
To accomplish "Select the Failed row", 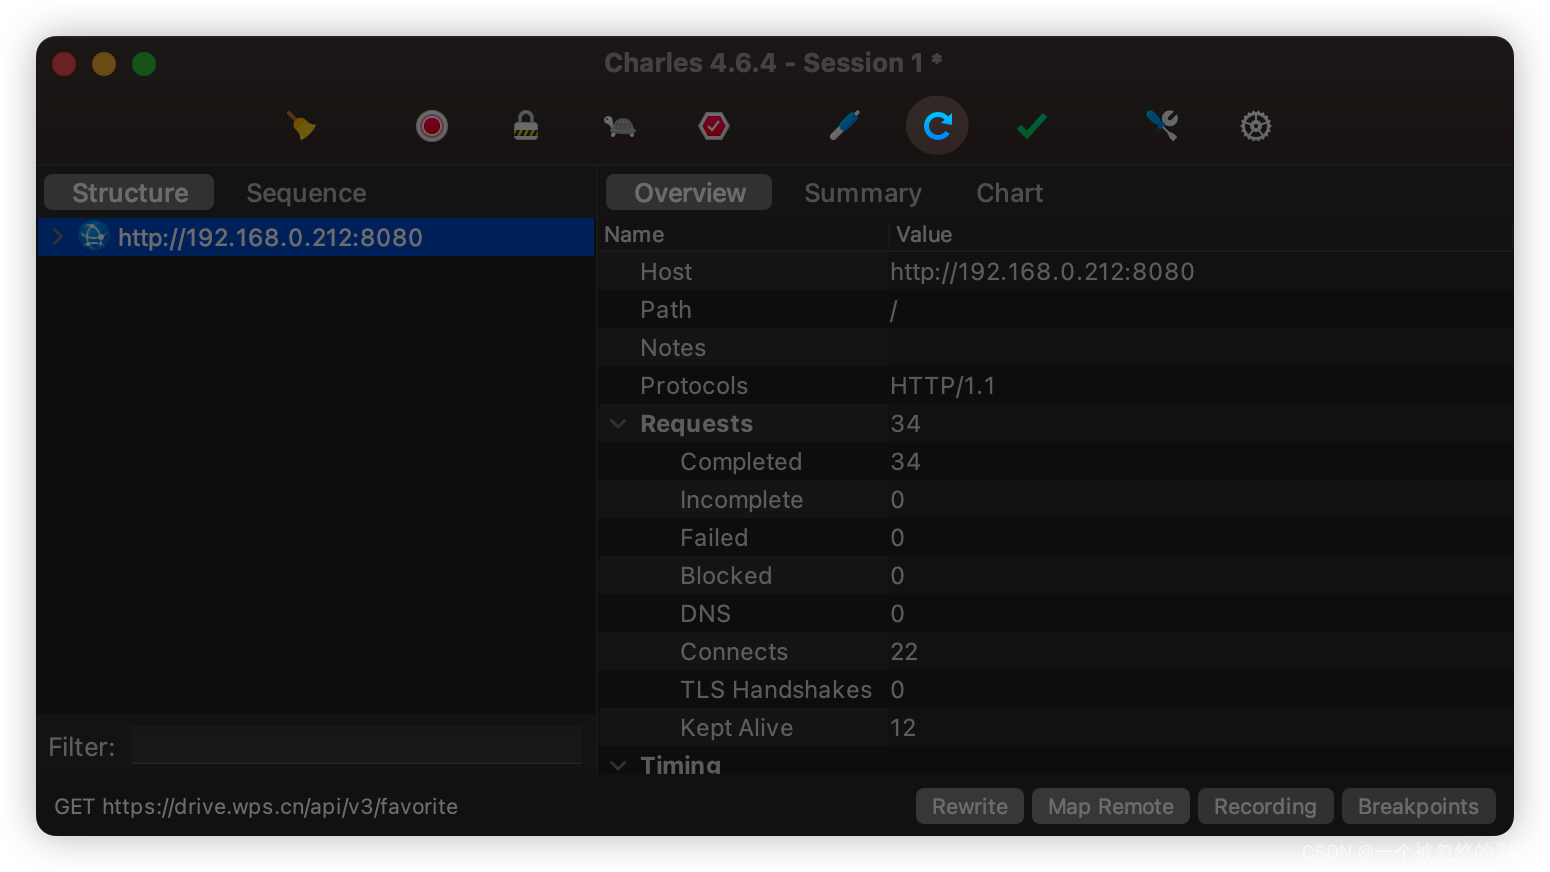I will click(x=1055, y=538).
